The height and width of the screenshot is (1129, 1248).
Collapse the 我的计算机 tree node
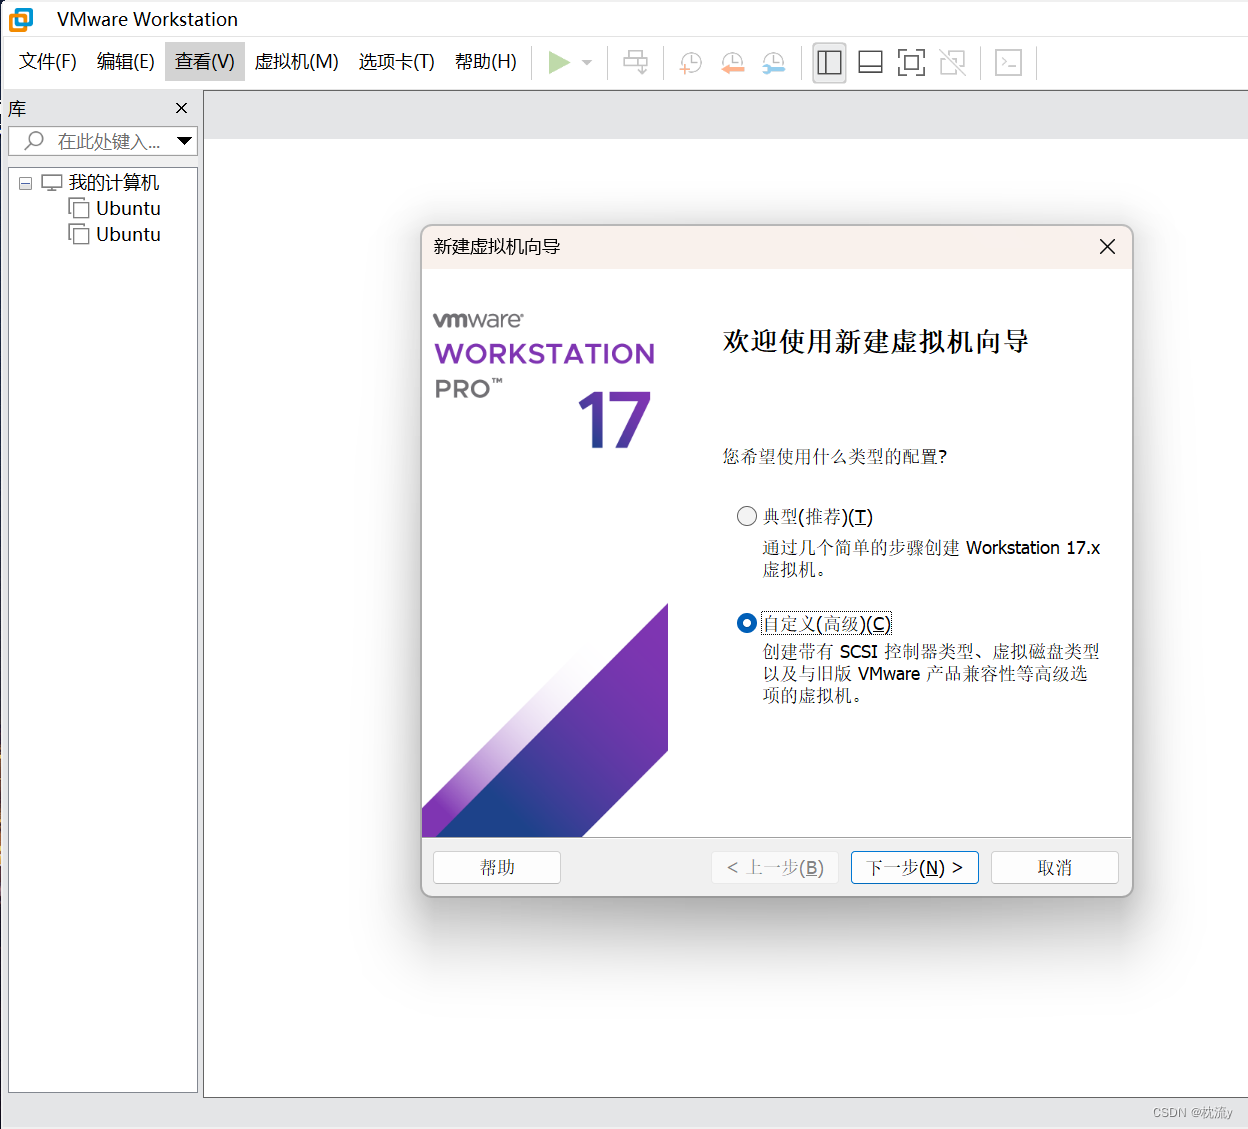click(26, 183)
